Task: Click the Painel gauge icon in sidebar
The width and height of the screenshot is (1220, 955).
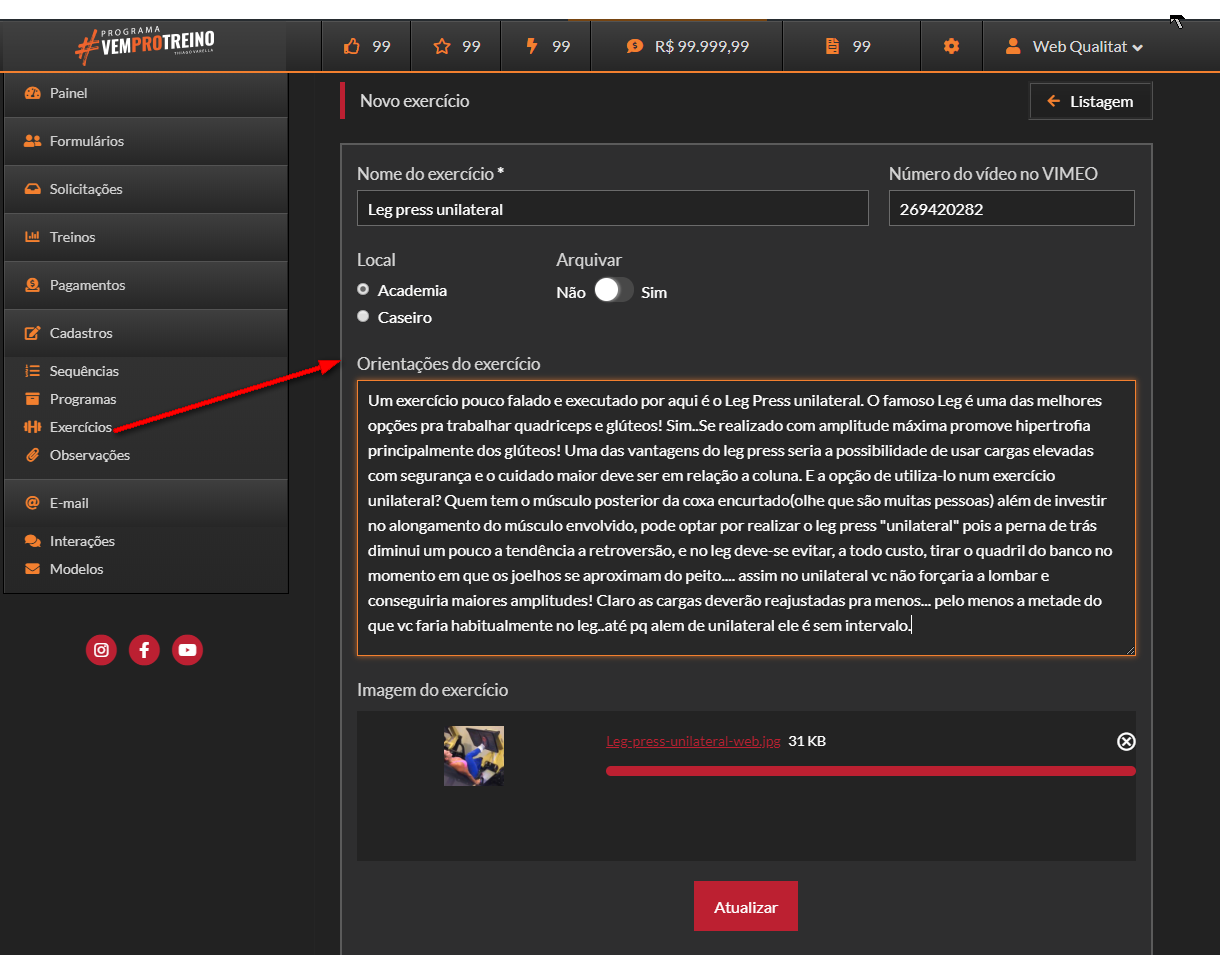Action: pos(32,93)
